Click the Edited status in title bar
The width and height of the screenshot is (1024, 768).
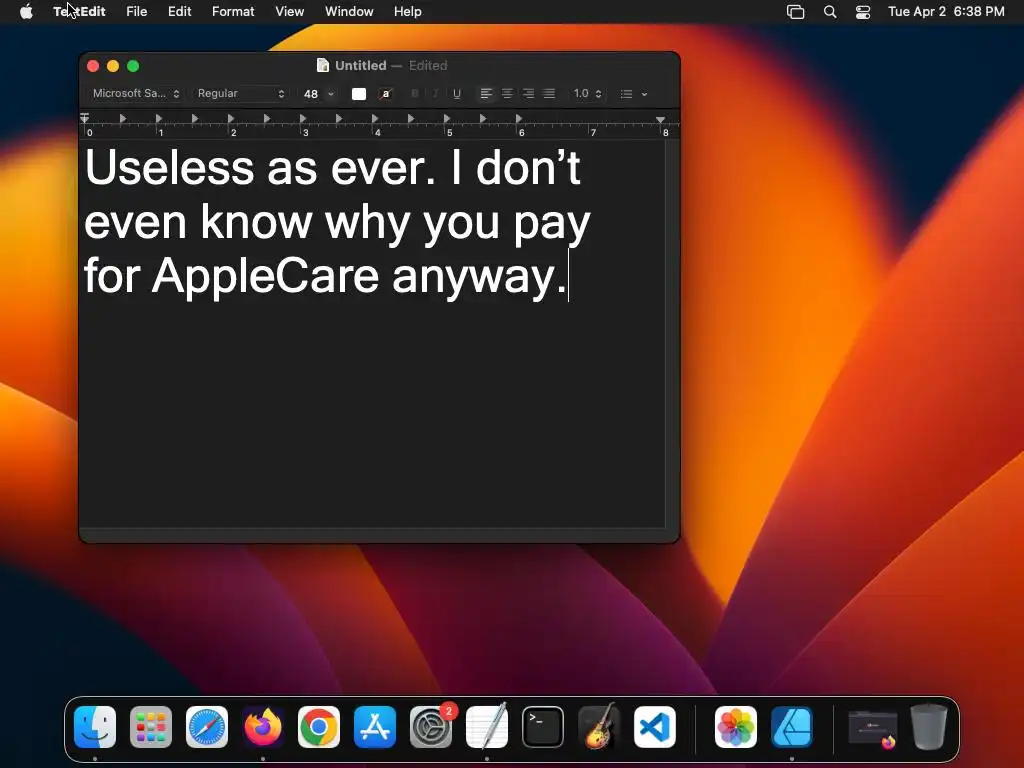click(x=428, y=65)
